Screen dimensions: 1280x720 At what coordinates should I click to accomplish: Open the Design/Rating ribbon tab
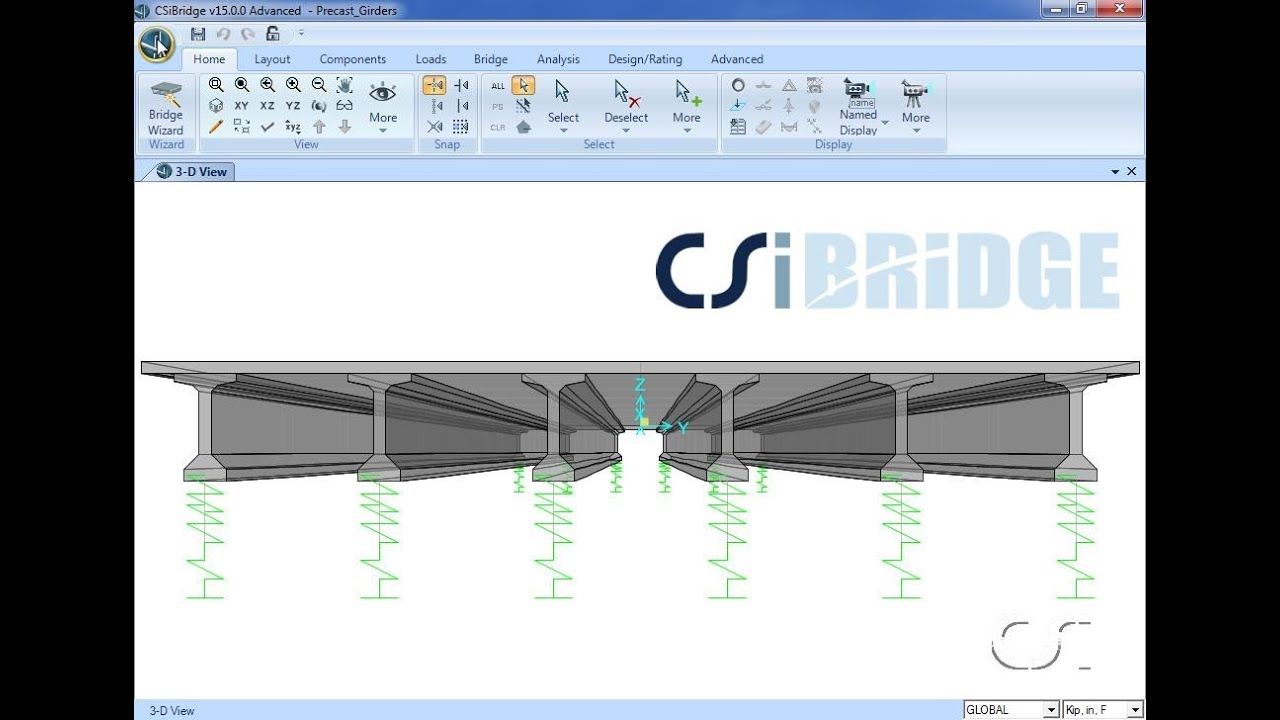click(645, 59)
